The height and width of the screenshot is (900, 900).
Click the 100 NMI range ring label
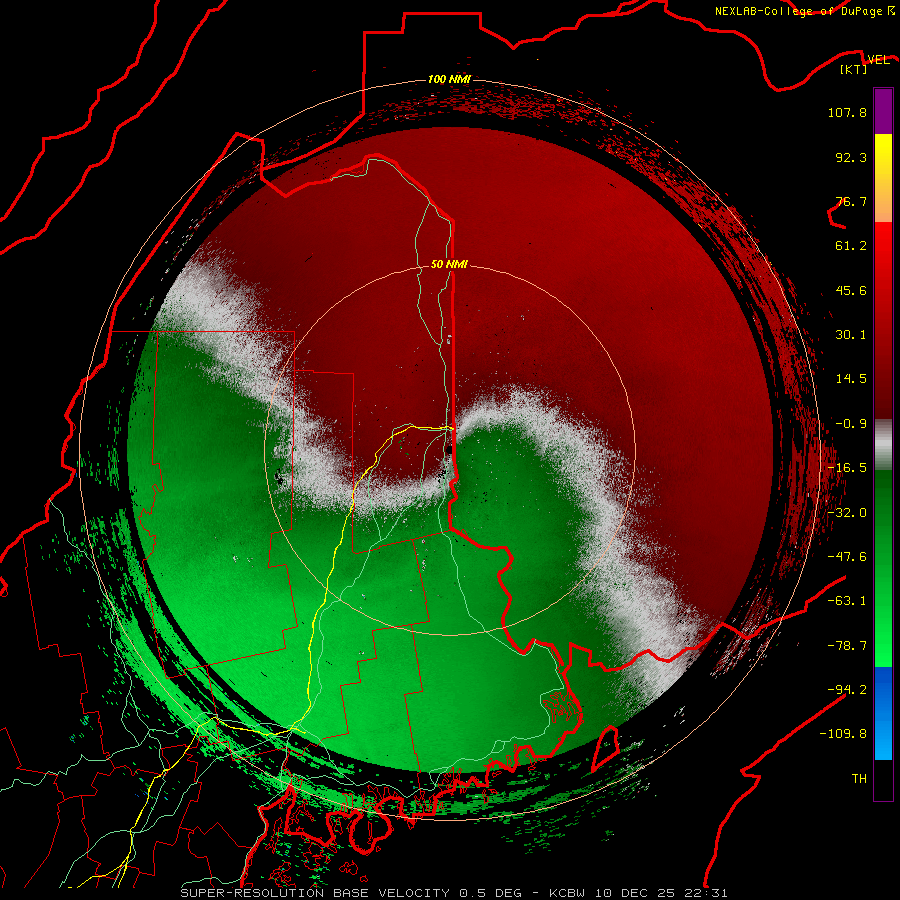point(449,79)
